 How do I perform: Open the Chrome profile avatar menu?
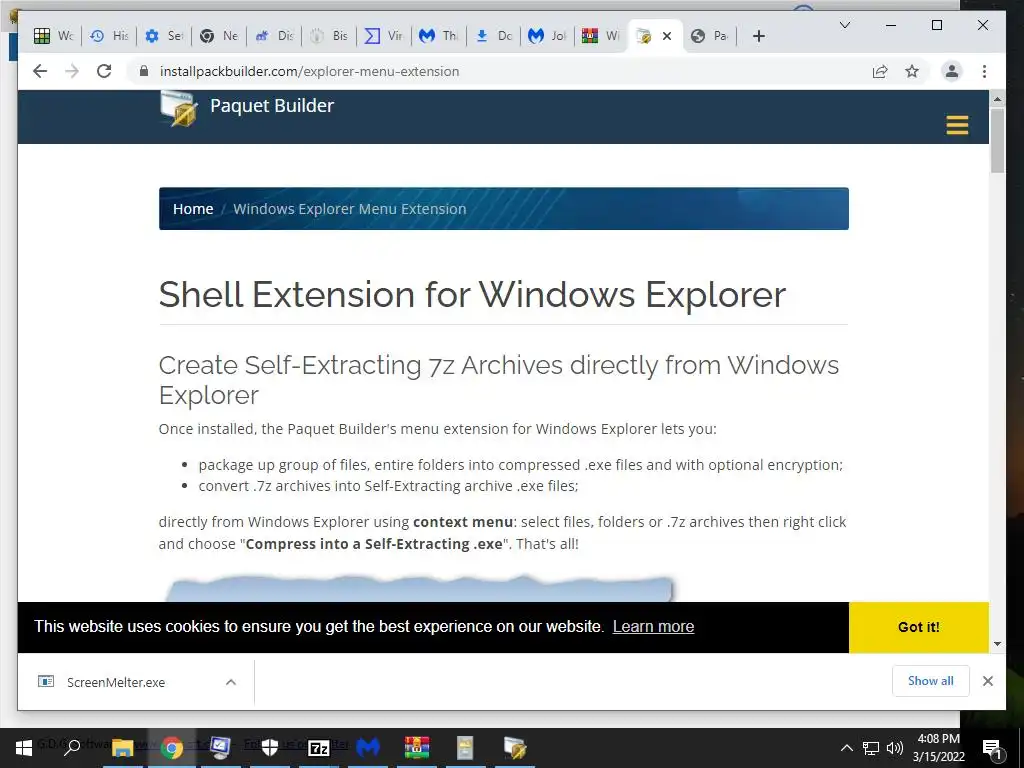[x=952, y=71]
